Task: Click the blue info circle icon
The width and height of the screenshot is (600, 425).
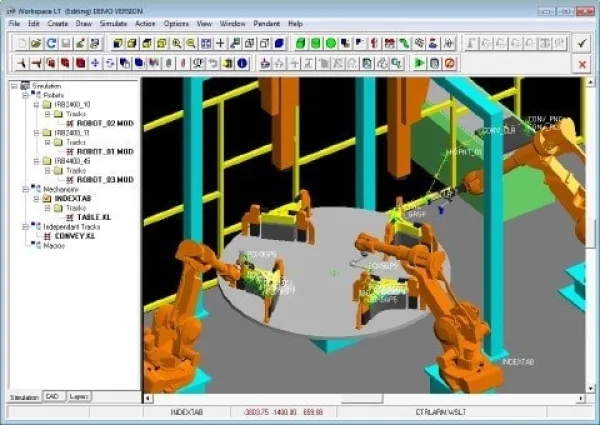Action: coord(242,63)
